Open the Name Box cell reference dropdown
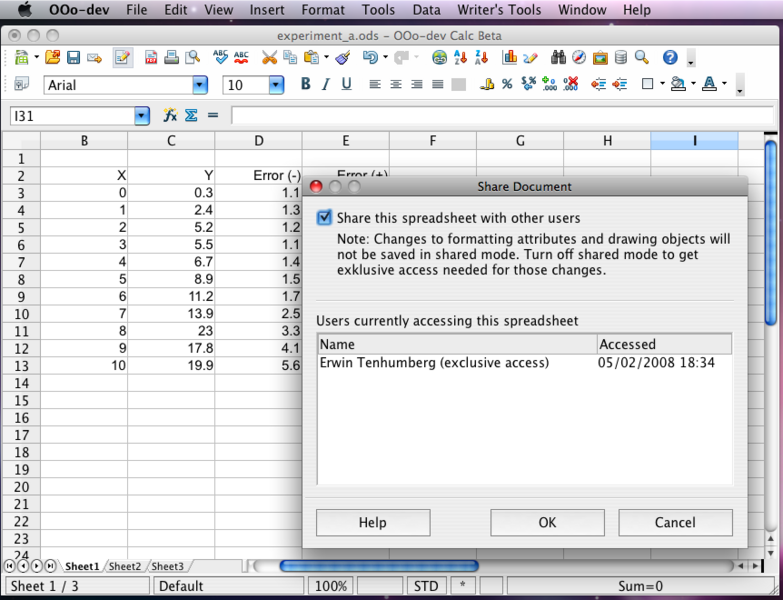The height and width of the screenshot is (600, 783). pos(141,116)
